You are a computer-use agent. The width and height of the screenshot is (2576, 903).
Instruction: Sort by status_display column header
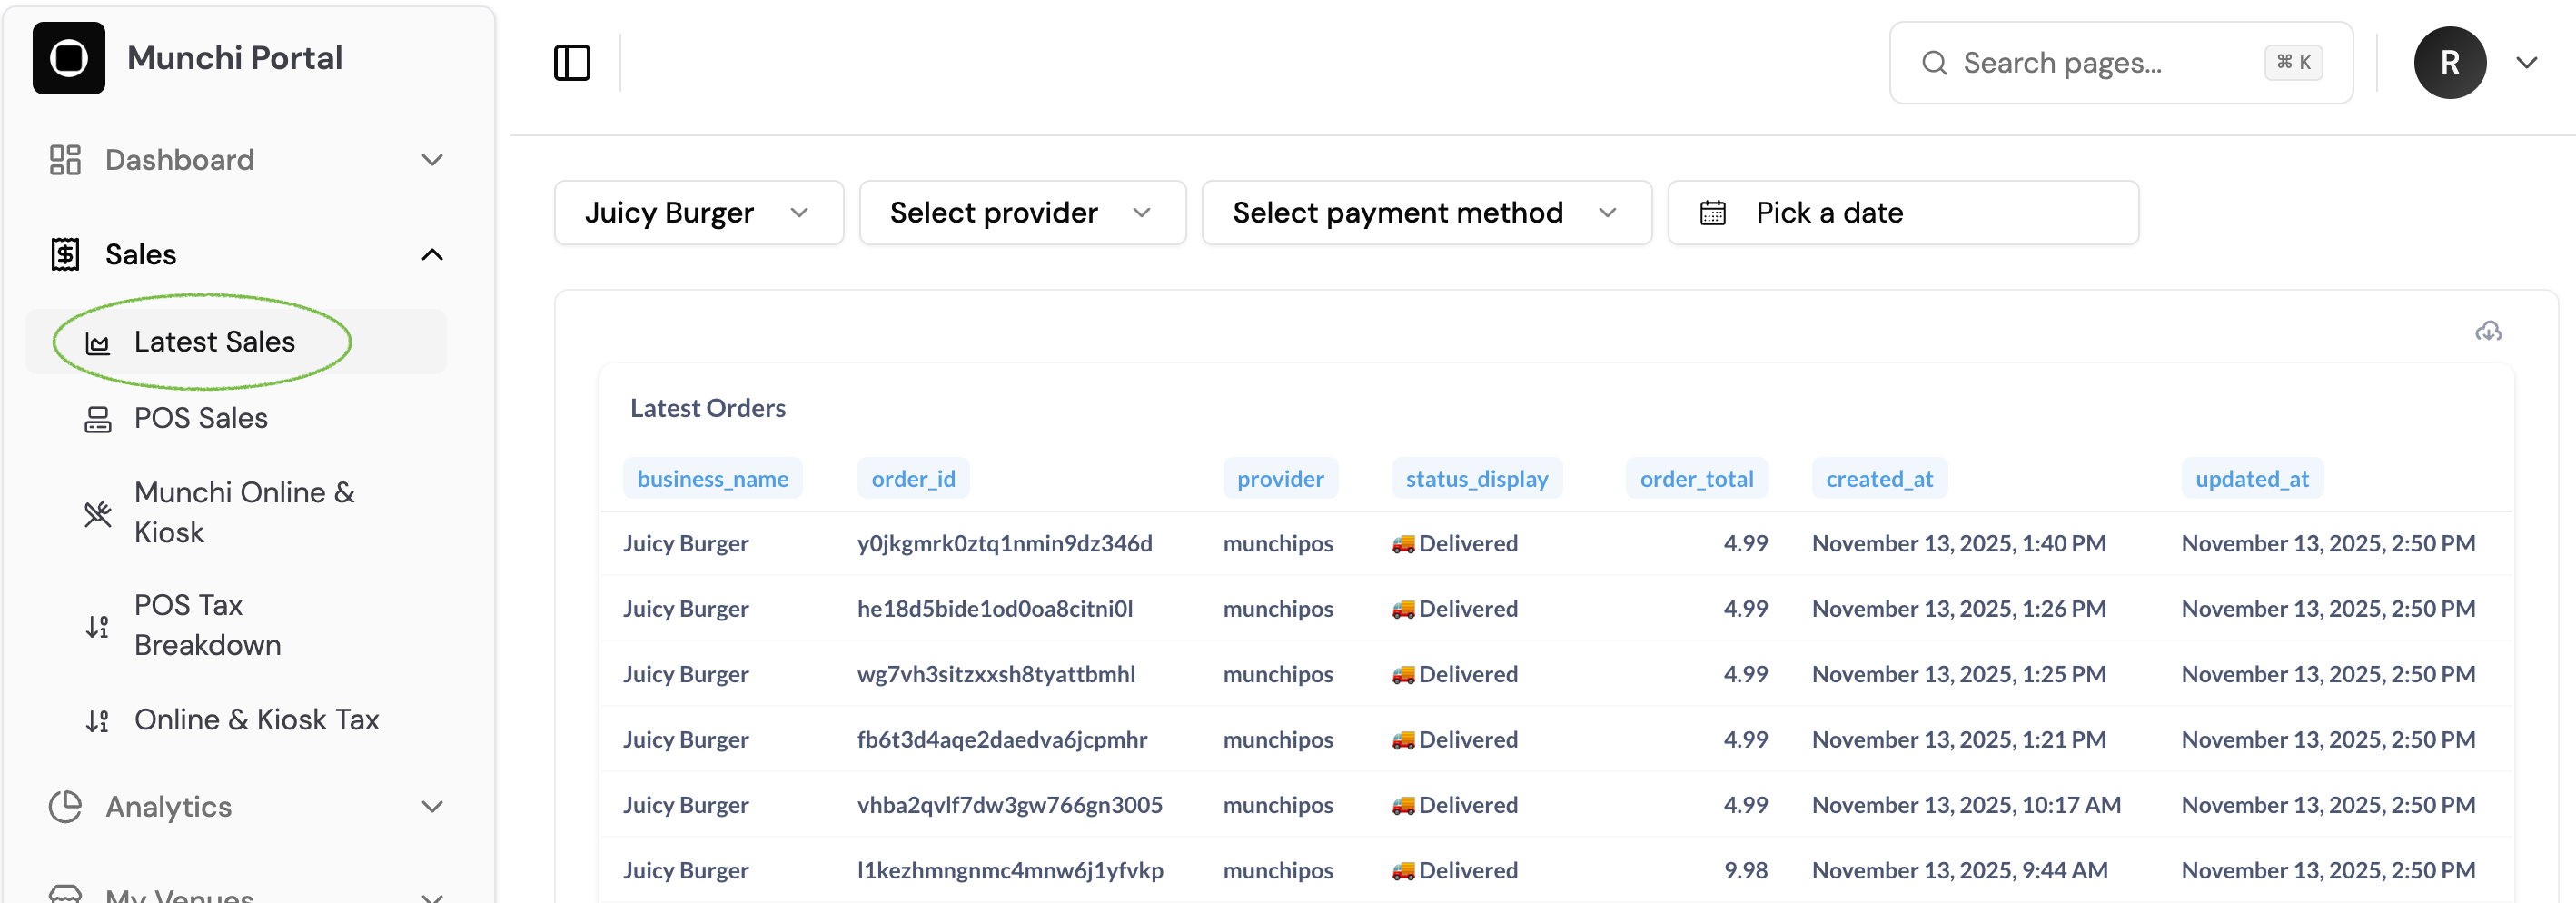(1477, 479)
